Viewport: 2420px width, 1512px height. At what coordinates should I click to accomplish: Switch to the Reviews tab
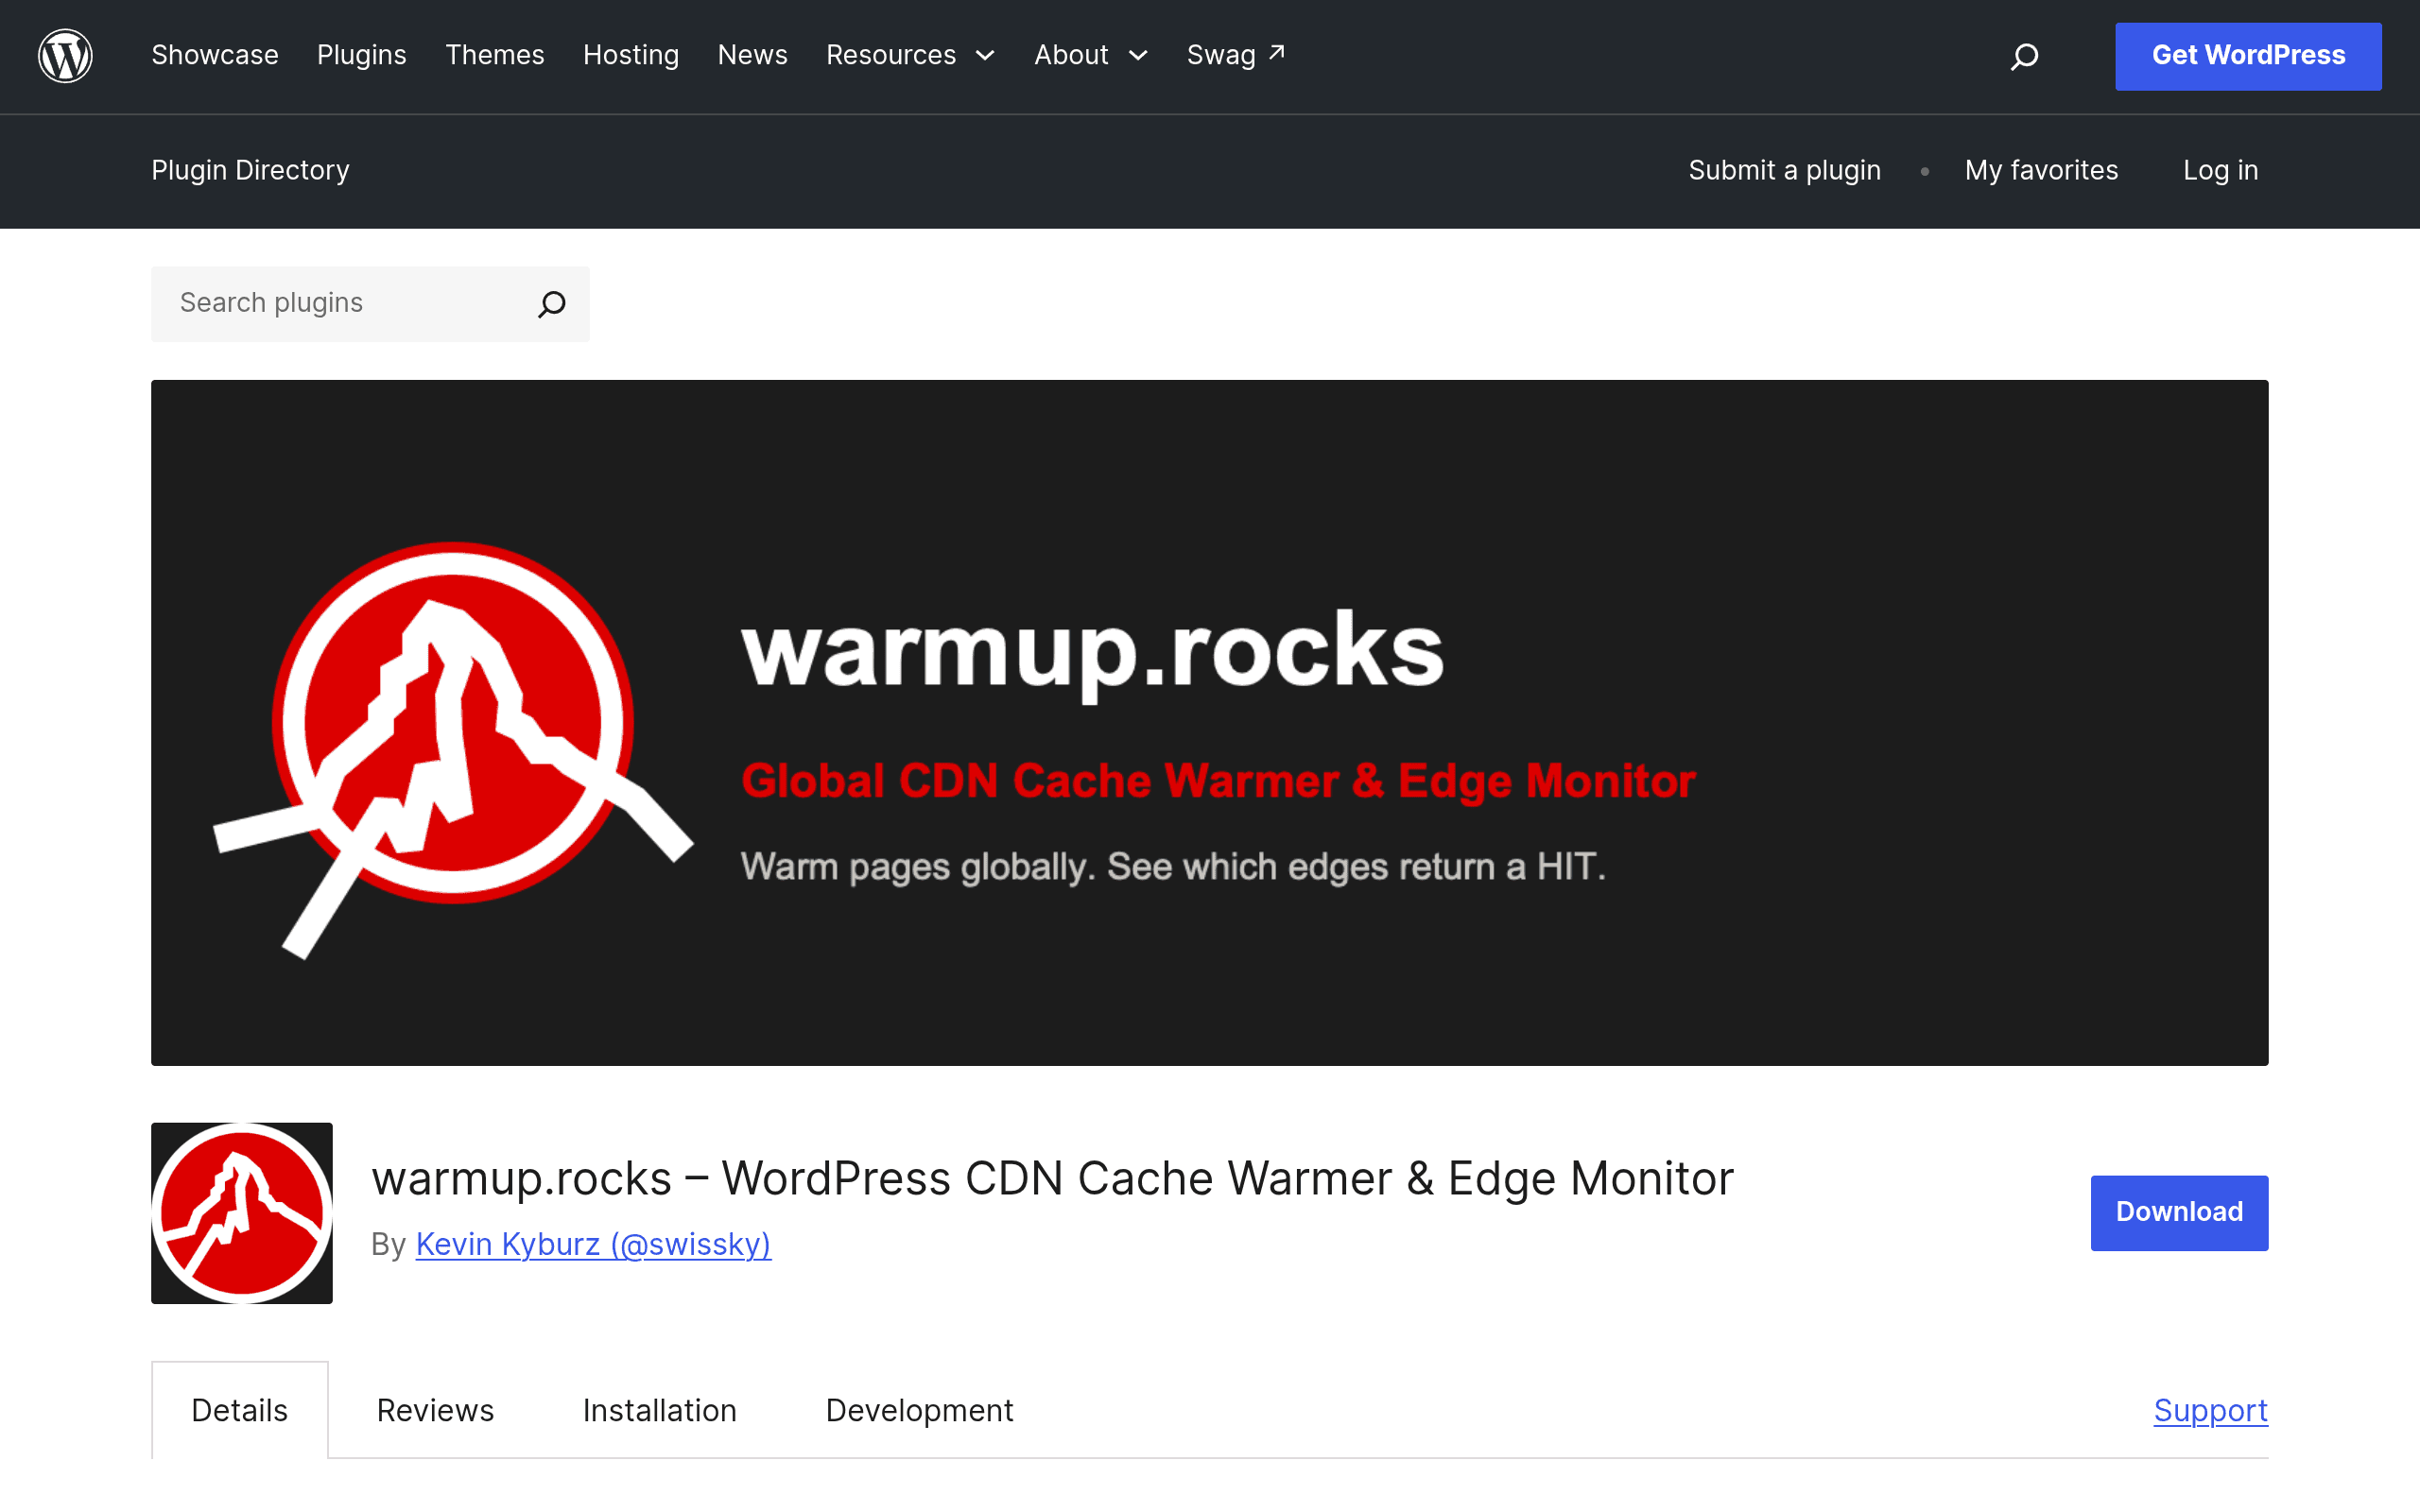435,1410
